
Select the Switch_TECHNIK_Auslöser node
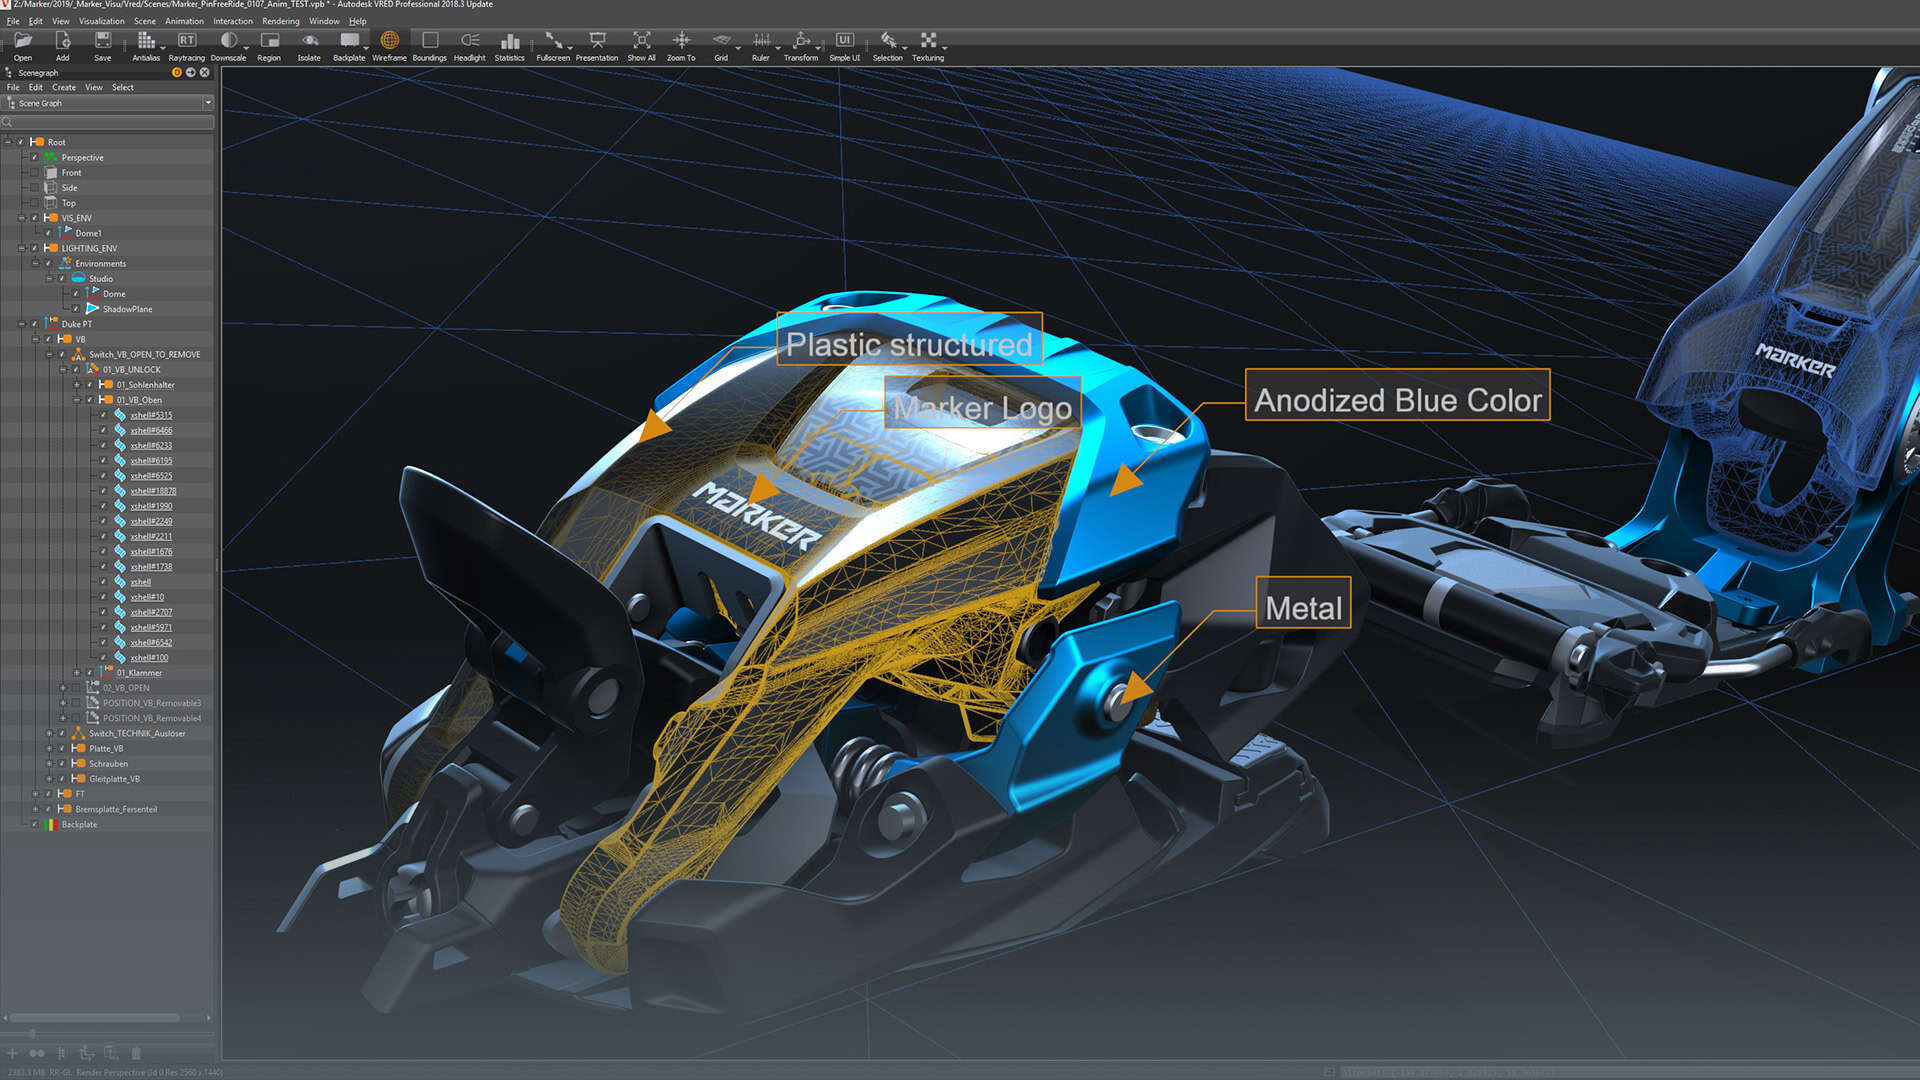(137, 734)
